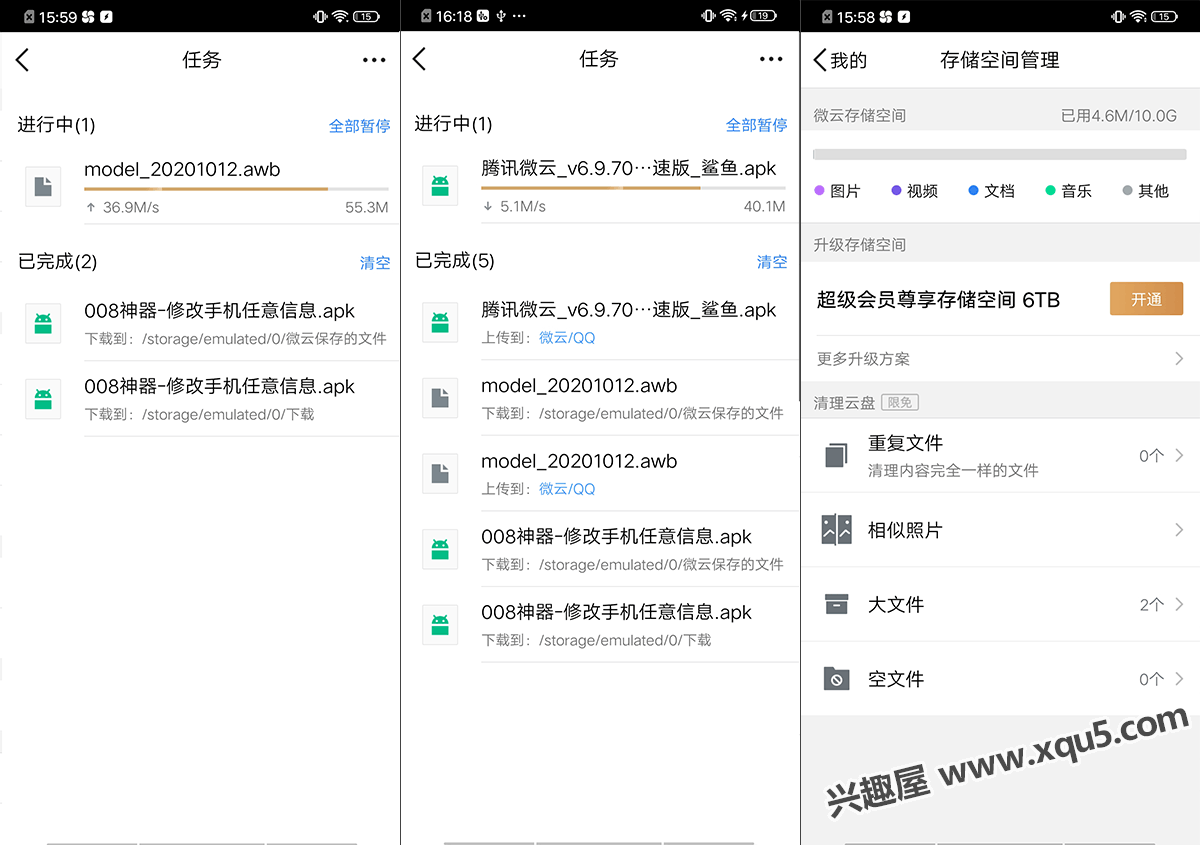Tap 清理内容完全一样的文件 subtitle
Viewport: 1200px width, 845px height.
click(x=953, y=470)
